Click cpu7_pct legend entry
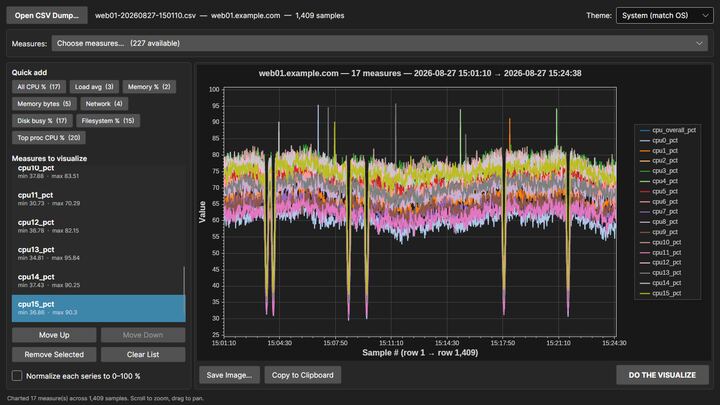The height and width of the screenshot is (405, 720). [x=659, y=212]
